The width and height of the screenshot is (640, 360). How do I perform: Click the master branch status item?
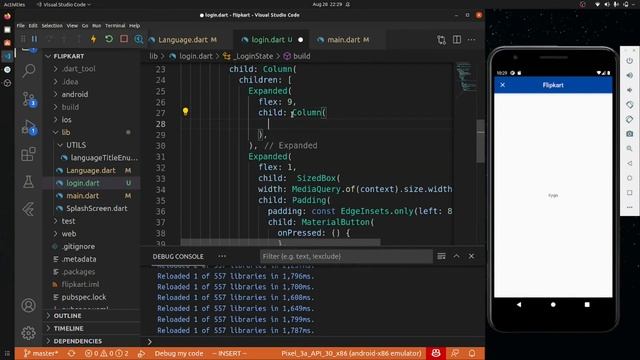(41, 353)
